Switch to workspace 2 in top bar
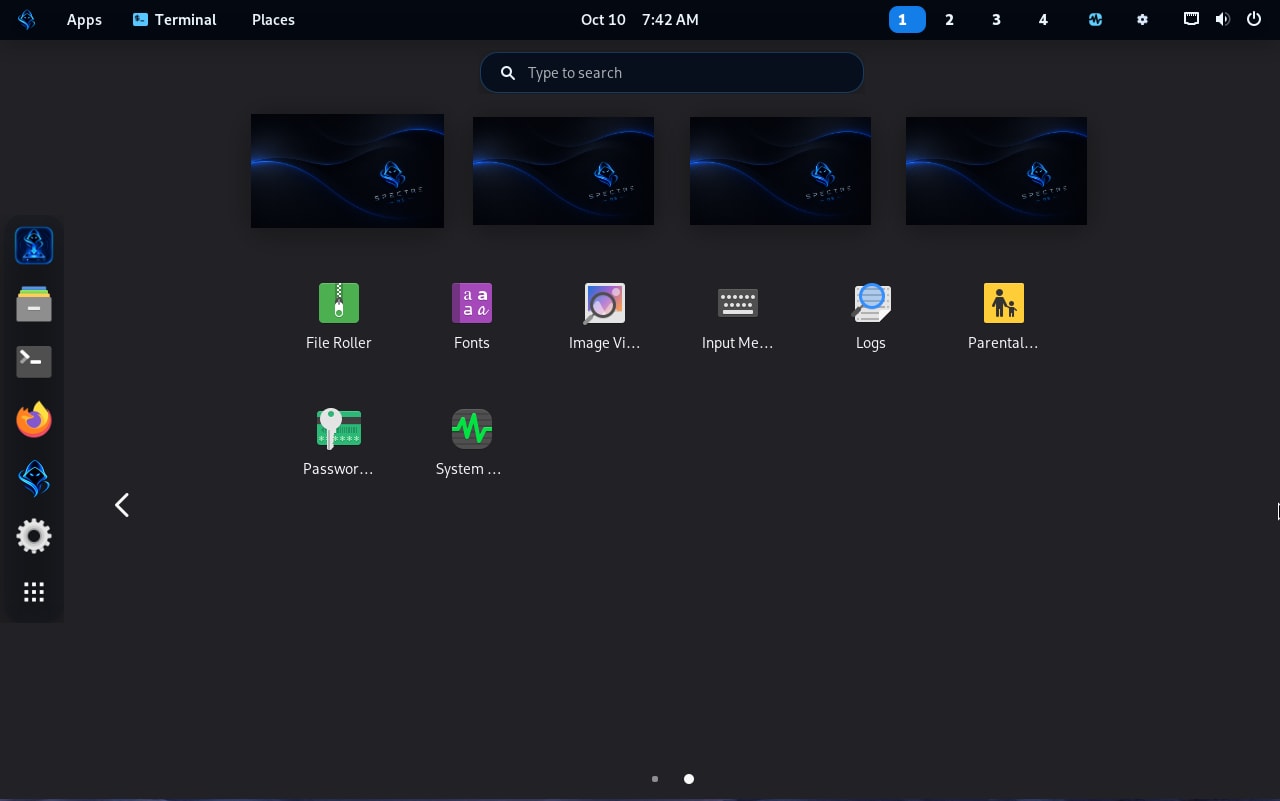 point(949,19)
